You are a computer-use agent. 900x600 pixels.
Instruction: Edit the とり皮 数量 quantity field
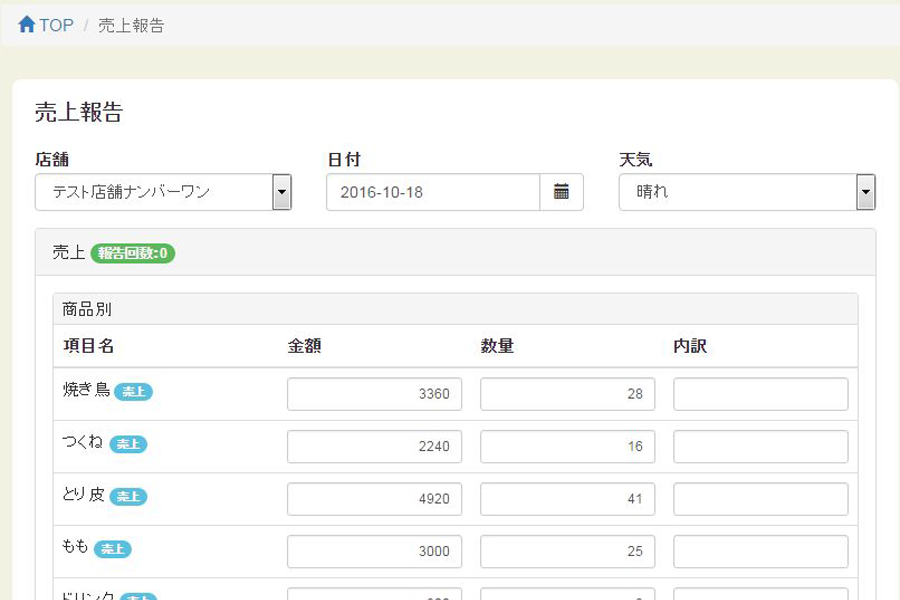coord(567,499)
